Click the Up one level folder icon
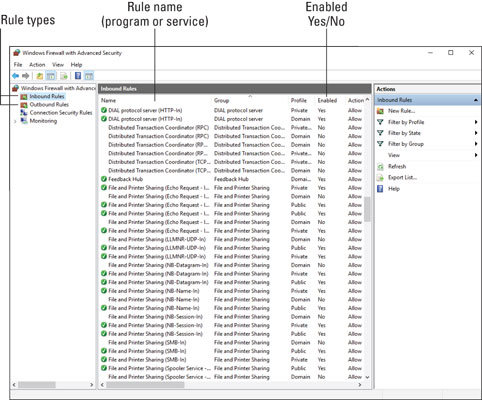 click(40, 76)
